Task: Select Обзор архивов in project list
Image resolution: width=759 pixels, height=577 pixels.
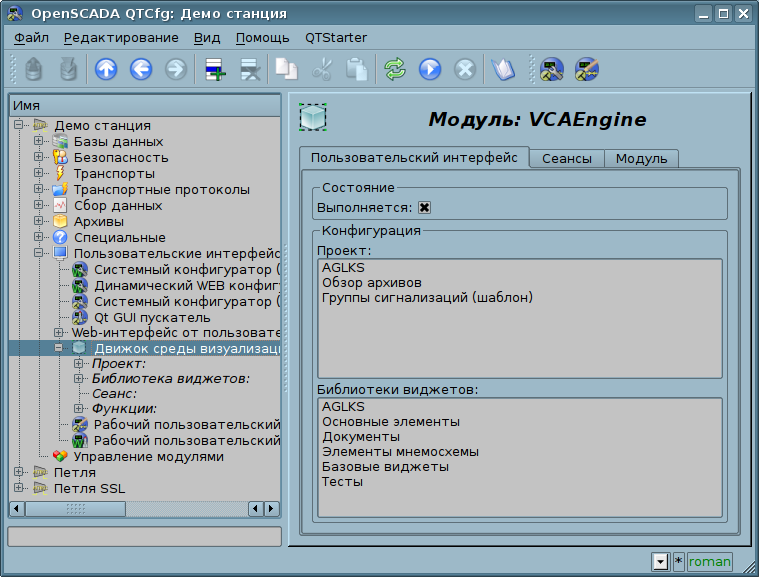Action: [x=371, y=283]
